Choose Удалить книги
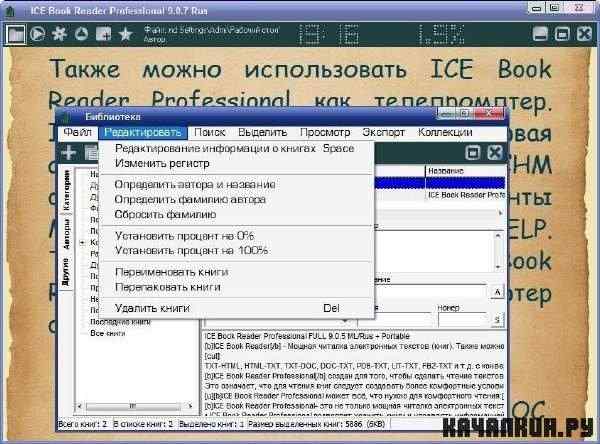The height and width of the screenshot is (444, 600). [236, 308]
